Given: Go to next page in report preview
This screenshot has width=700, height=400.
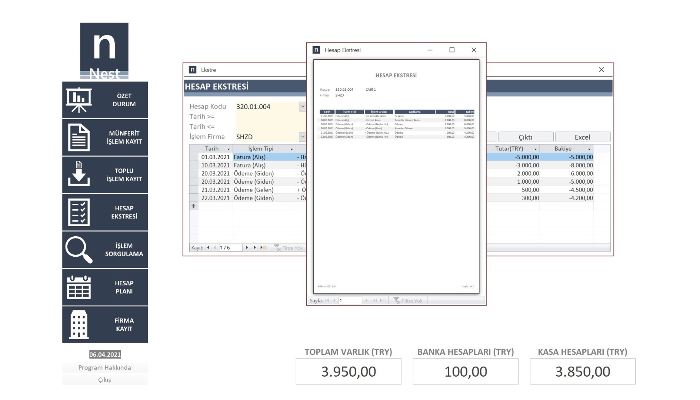Looking at the screenshot, I should 367,300.
